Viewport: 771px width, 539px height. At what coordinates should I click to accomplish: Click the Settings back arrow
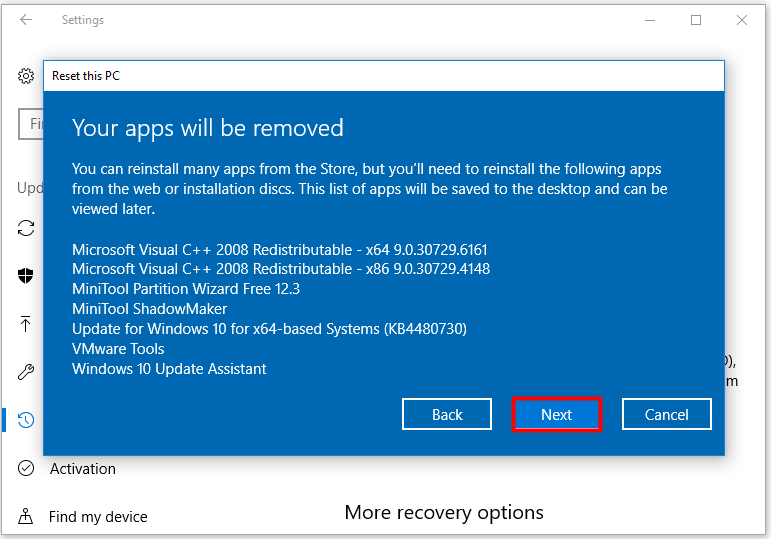[x=26, y=20]
